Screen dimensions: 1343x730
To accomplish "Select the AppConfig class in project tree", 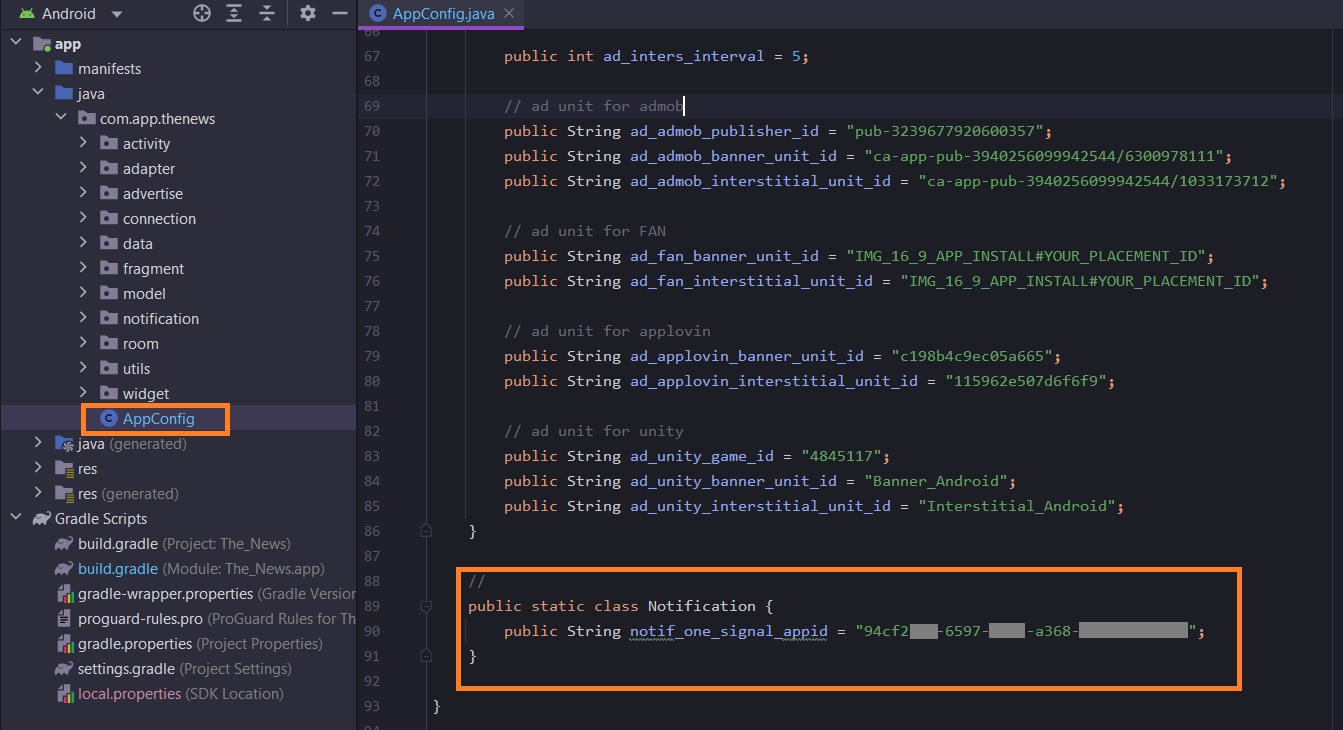I will click(158, 419).
